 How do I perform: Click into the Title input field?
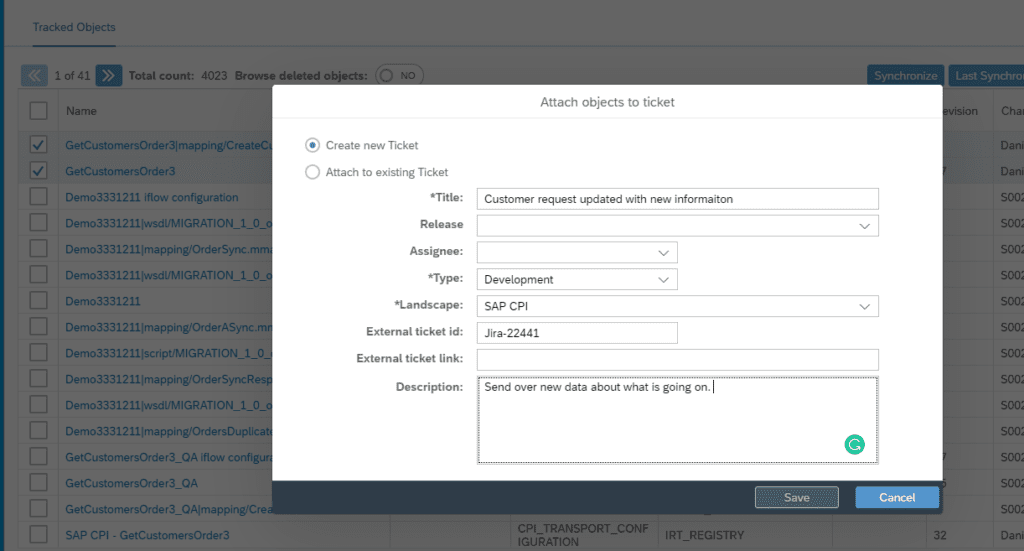point(677,199)
